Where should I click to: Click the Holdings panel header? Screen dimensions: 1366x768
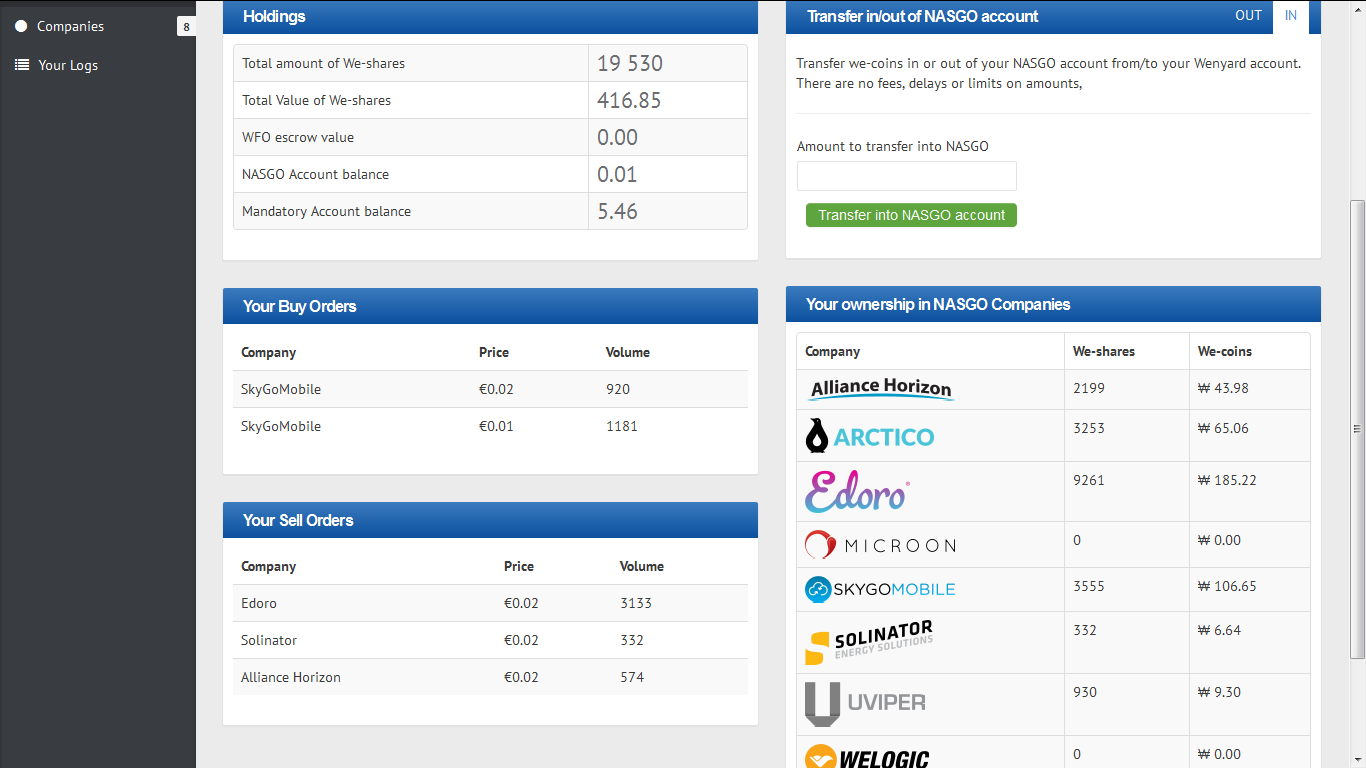pyautogui.click(x=490, y=16)
